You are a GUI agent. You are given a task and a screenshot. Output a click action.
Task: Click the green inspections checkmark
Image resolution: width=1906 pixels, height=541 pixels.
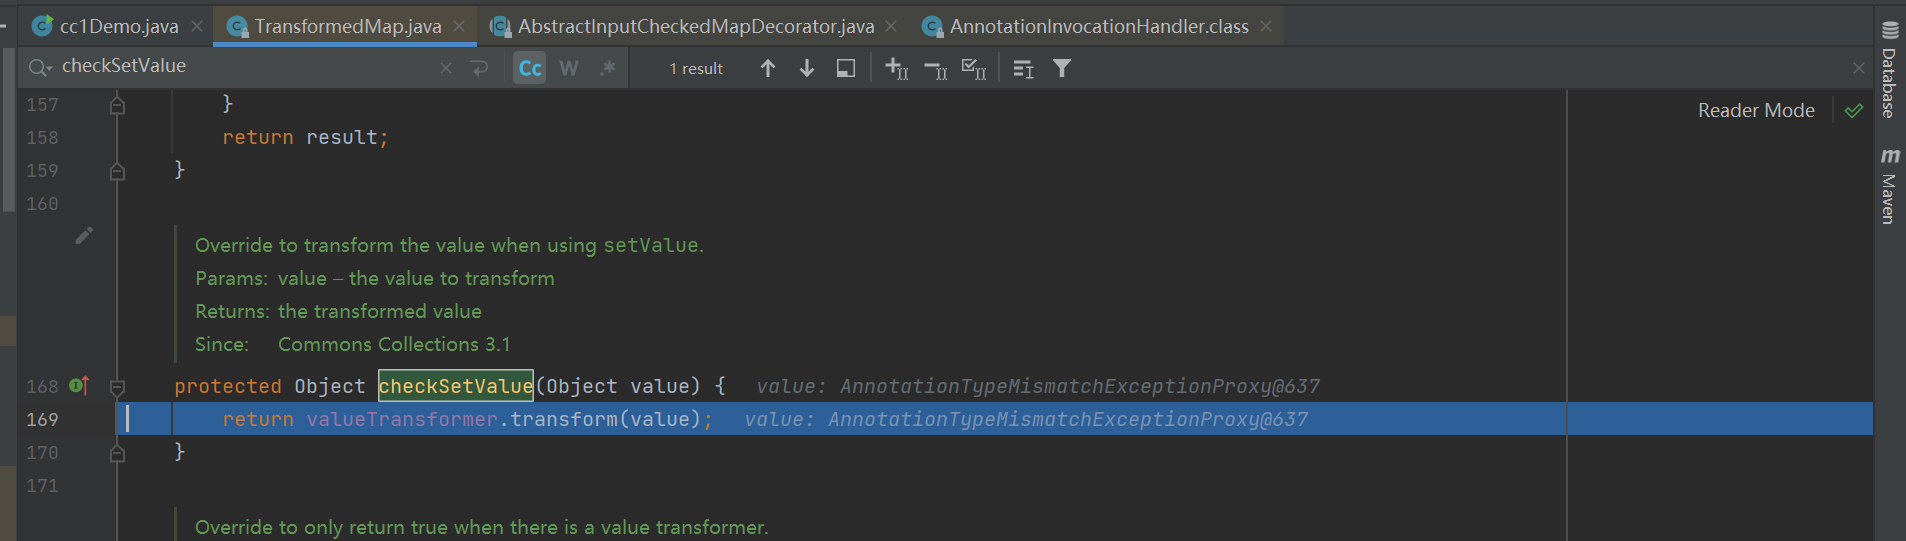pos(1854,110)
